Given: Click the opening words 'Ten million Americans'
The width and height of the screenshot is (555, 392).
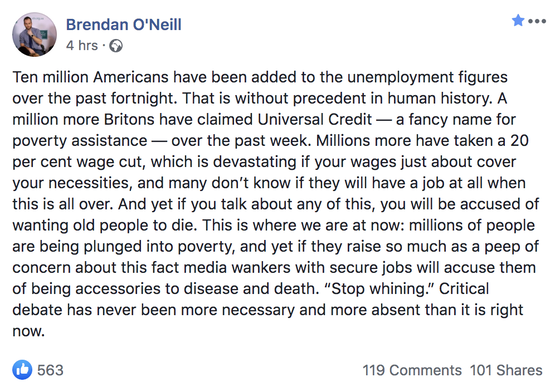Looking at the screenshot, I should coord(90,77).
